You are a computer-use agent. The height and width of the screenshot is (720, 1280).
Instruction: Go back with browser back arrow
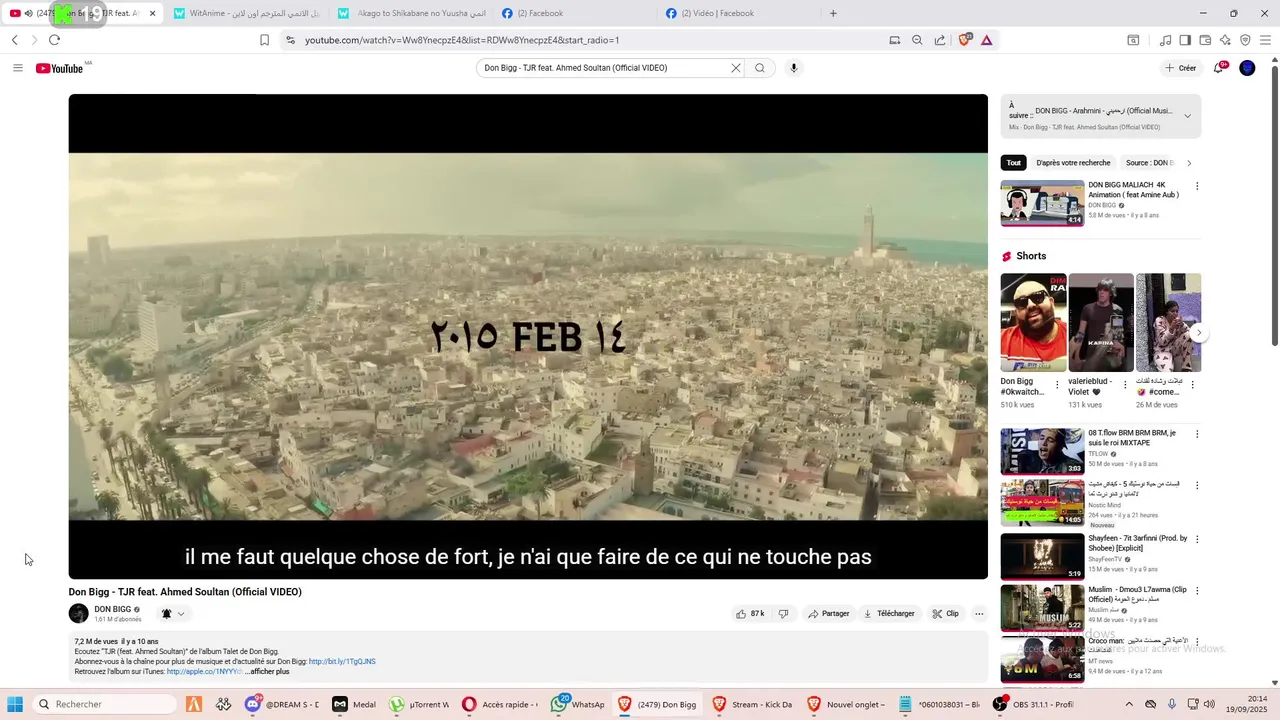(x=14, y=40)
